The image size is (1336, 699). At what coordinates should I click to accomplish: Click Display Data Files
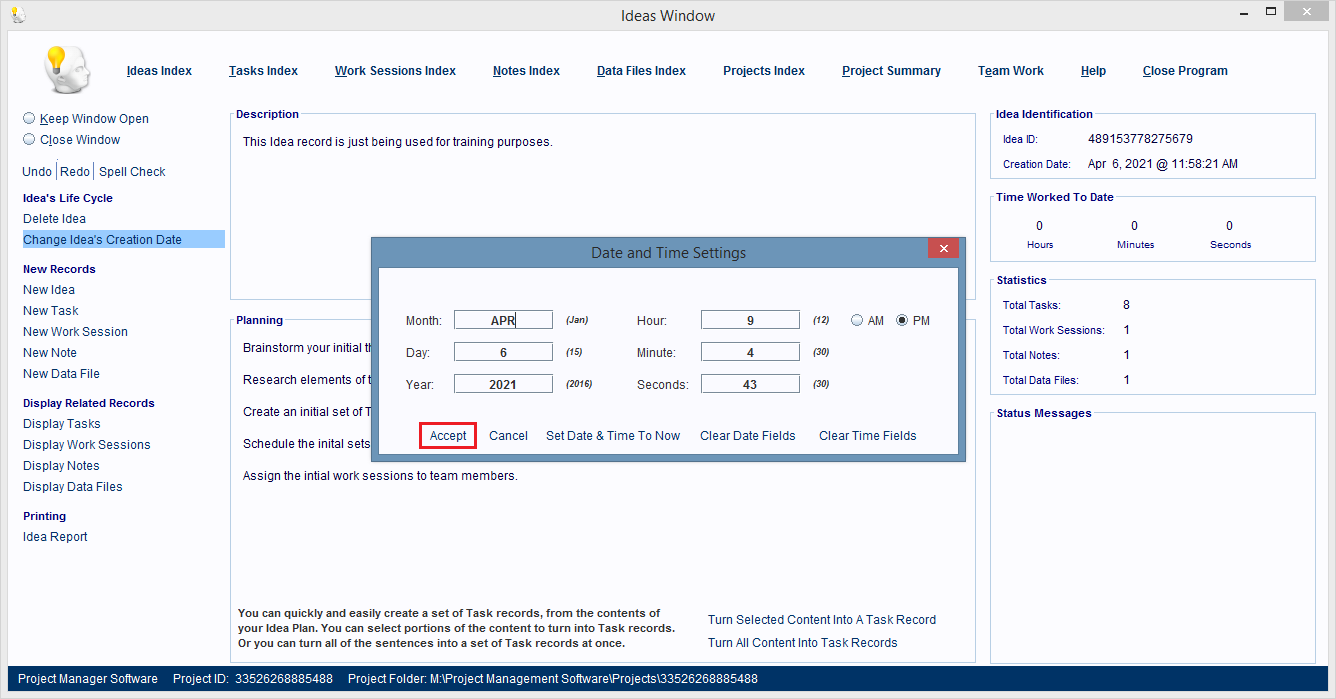[73, 486]
